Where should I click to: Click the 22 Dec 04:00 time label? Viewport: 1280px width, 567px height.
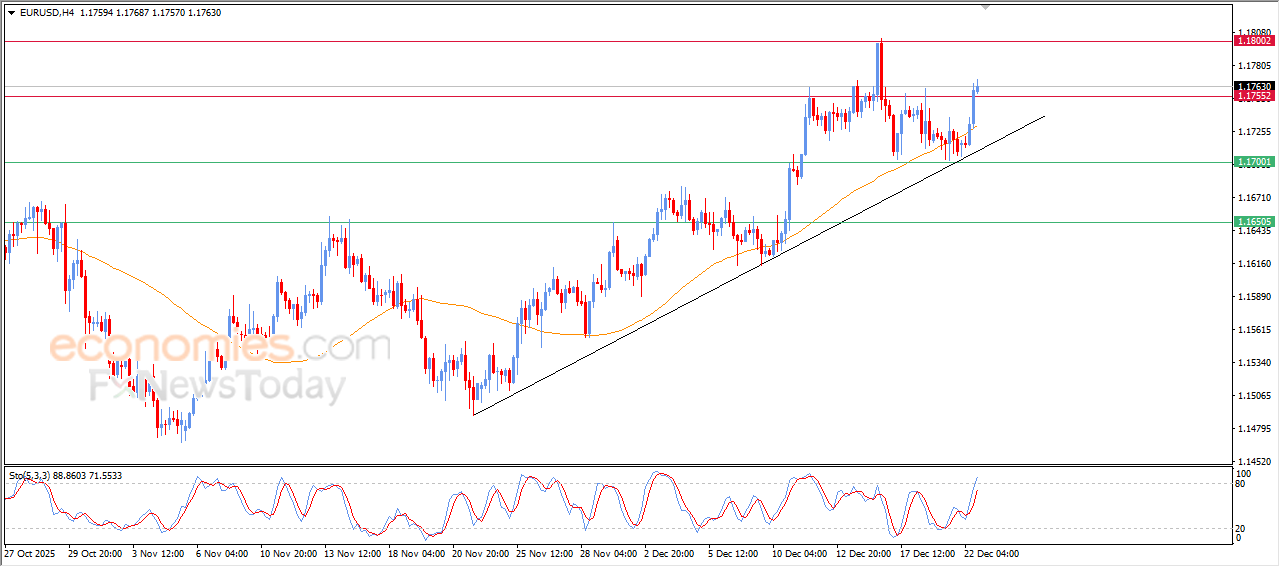990,552
